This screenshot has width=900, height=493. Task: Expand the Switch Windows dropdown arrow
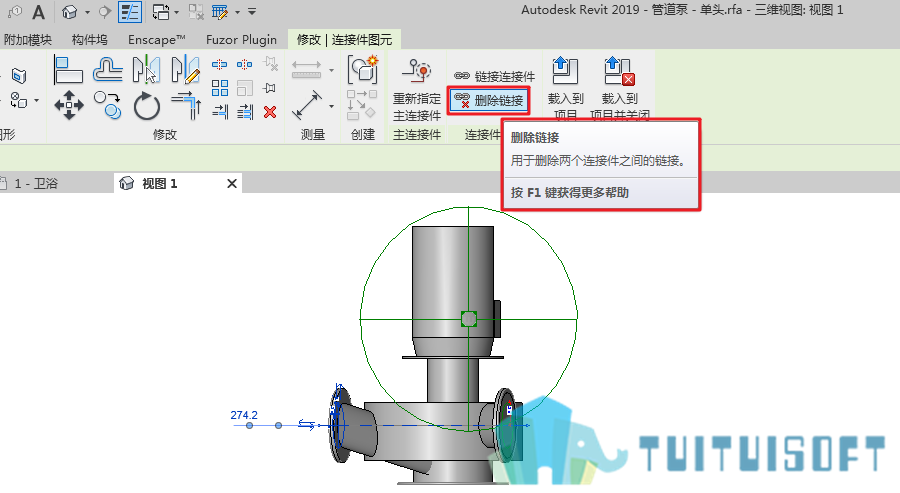[176, 12]
